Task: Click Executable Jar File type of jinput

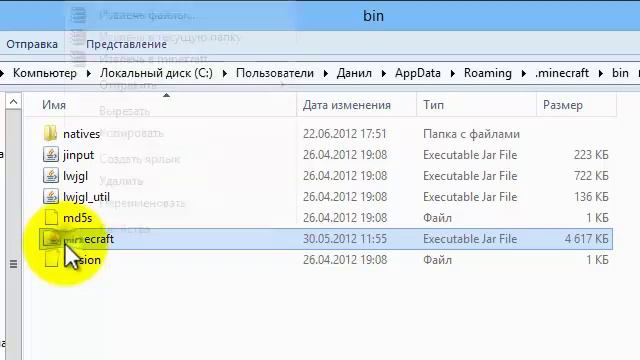Action: [470, 155]
